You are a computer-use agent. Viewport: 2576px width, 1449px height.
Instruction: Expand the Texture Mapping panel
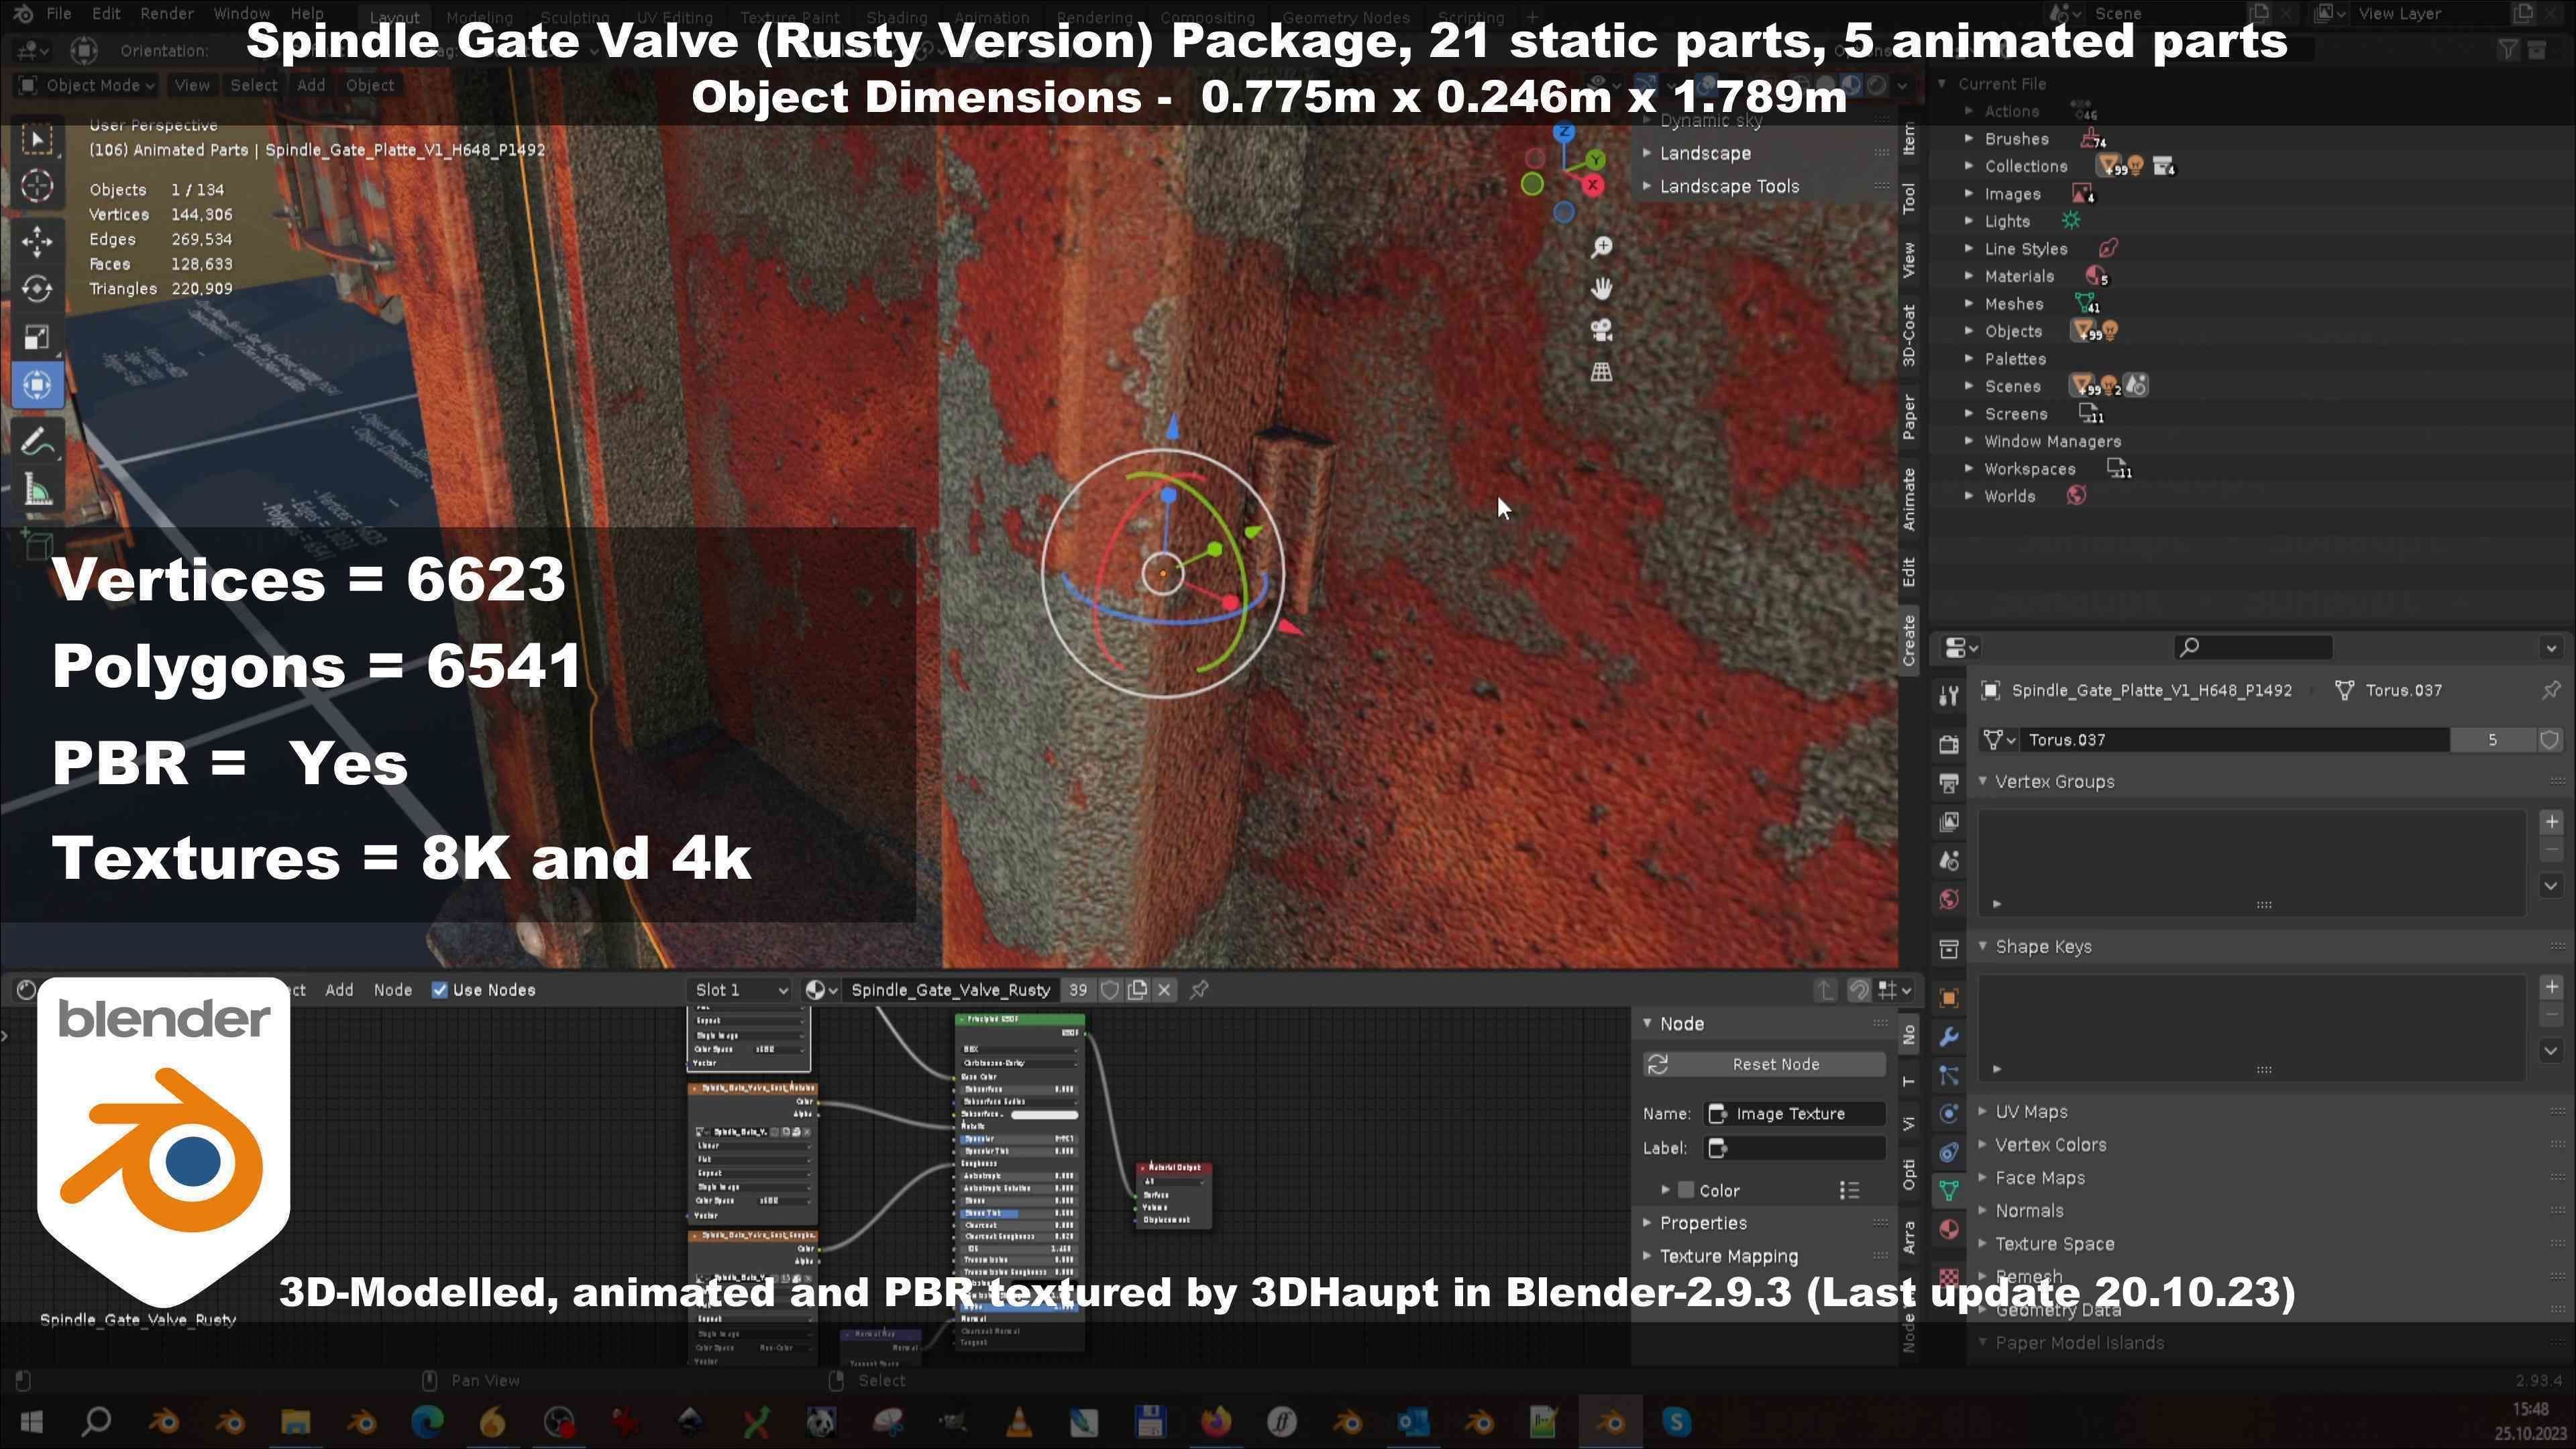[x=1728, y=1257]
